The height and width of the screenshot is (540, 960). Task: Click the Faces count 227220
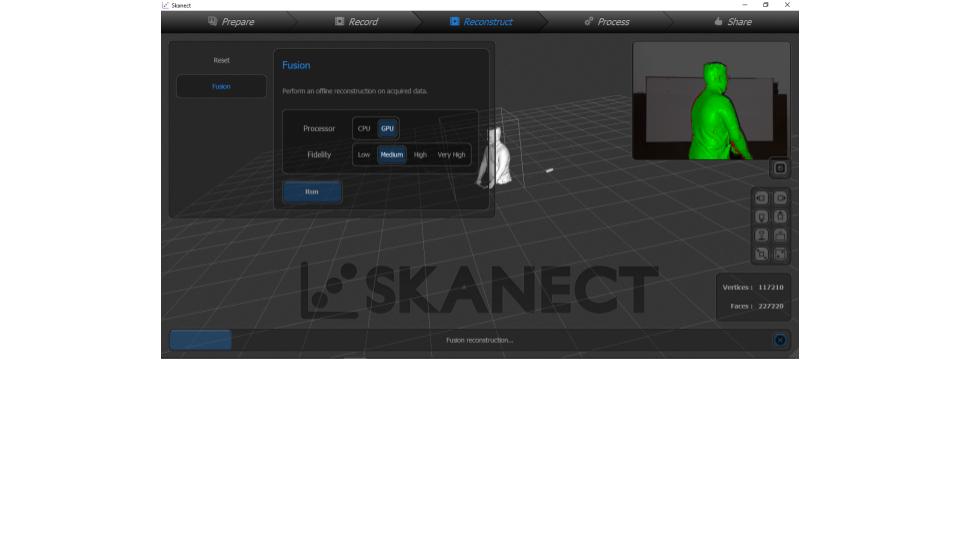pos(771,306)
